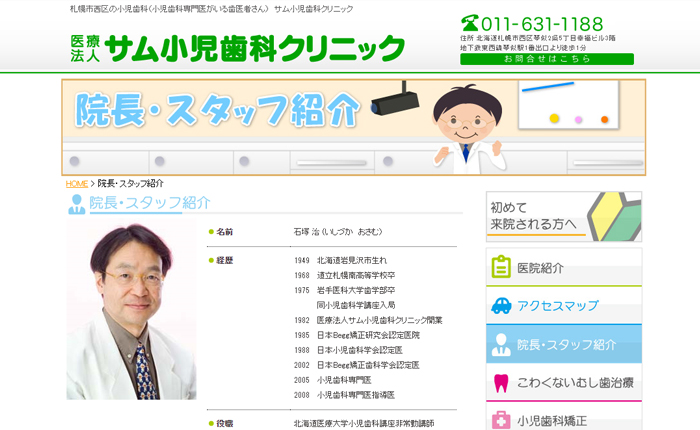Click the beginner leaf mark in 初めて来院 banner

[x=612, y=216]
